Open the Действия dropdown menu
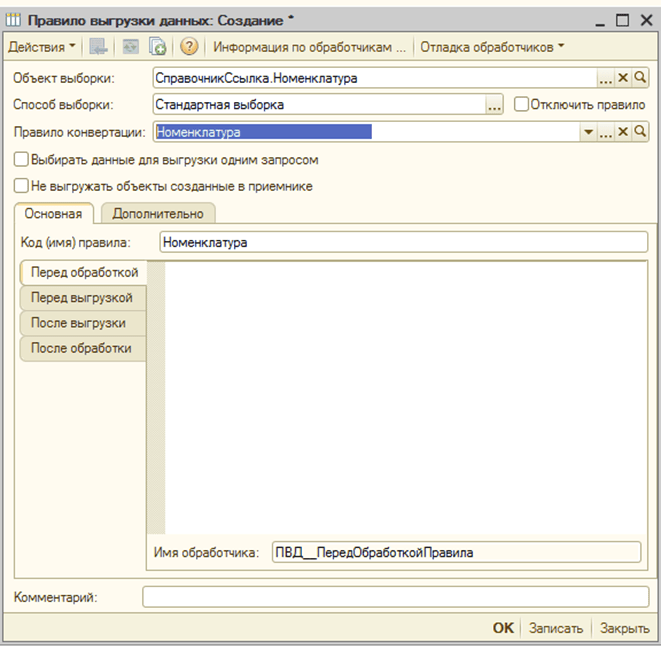The image size is (661, 649). tap(41, 47)
